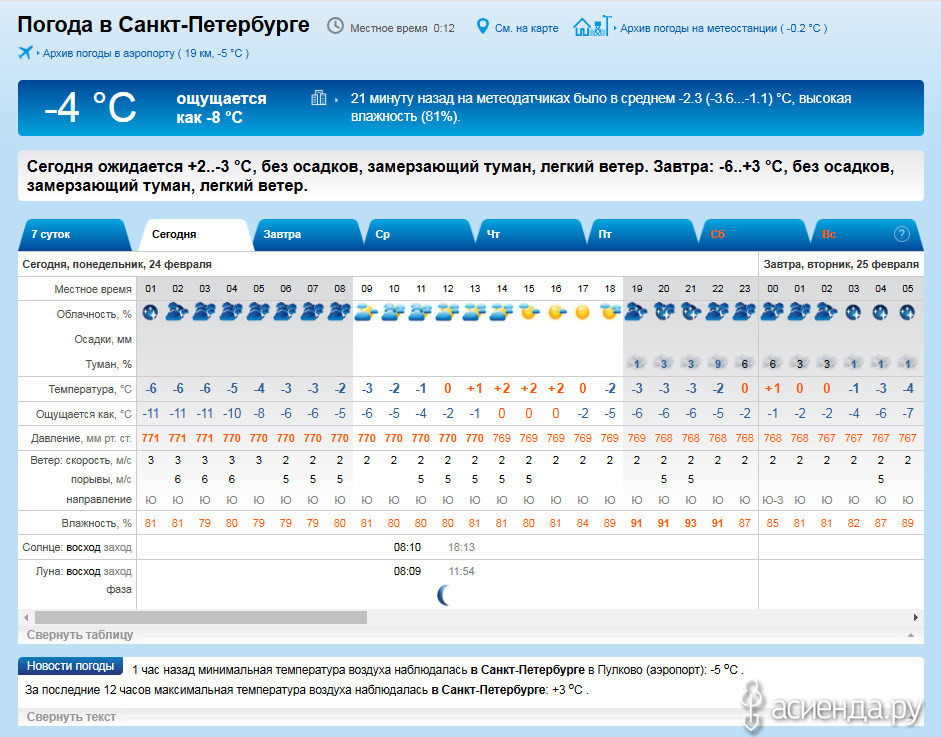Click the cloud icon at hour 14
Screen dimensions: 941x737
[502, 312]
